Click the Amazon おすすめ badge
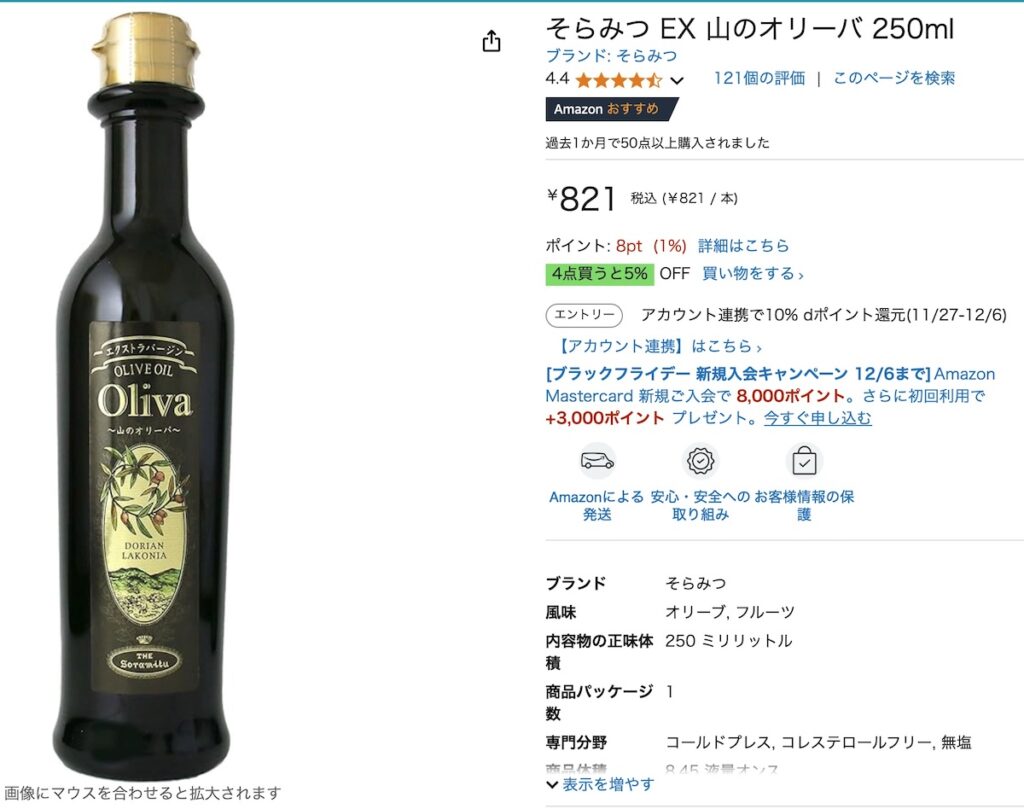Screen dimensions: 1024x809 point(612,109)
